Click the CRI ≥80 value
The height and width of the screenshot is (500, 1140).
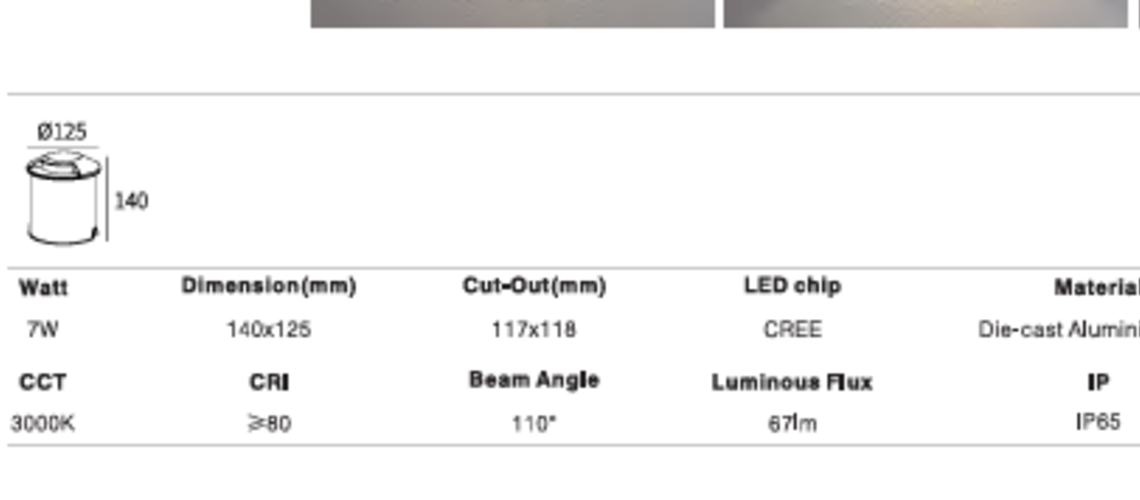(x=269, y=423)
